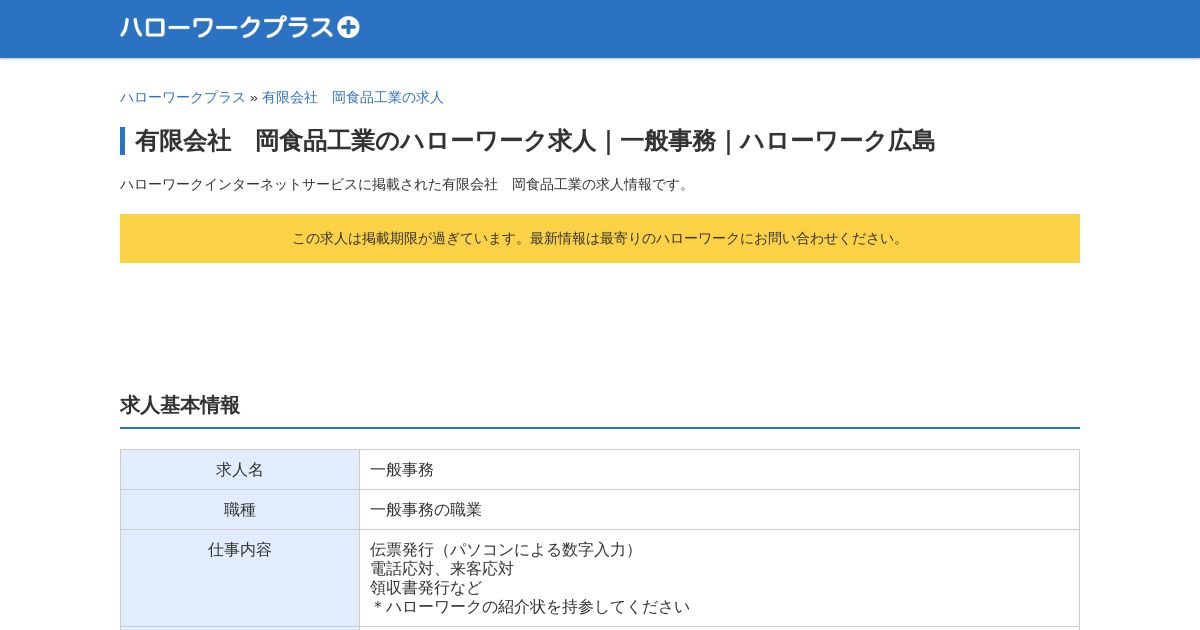This screenshot has width=1200, height=630.
Task: Click the 領収書発行など line
Action: tap(426, 588)
